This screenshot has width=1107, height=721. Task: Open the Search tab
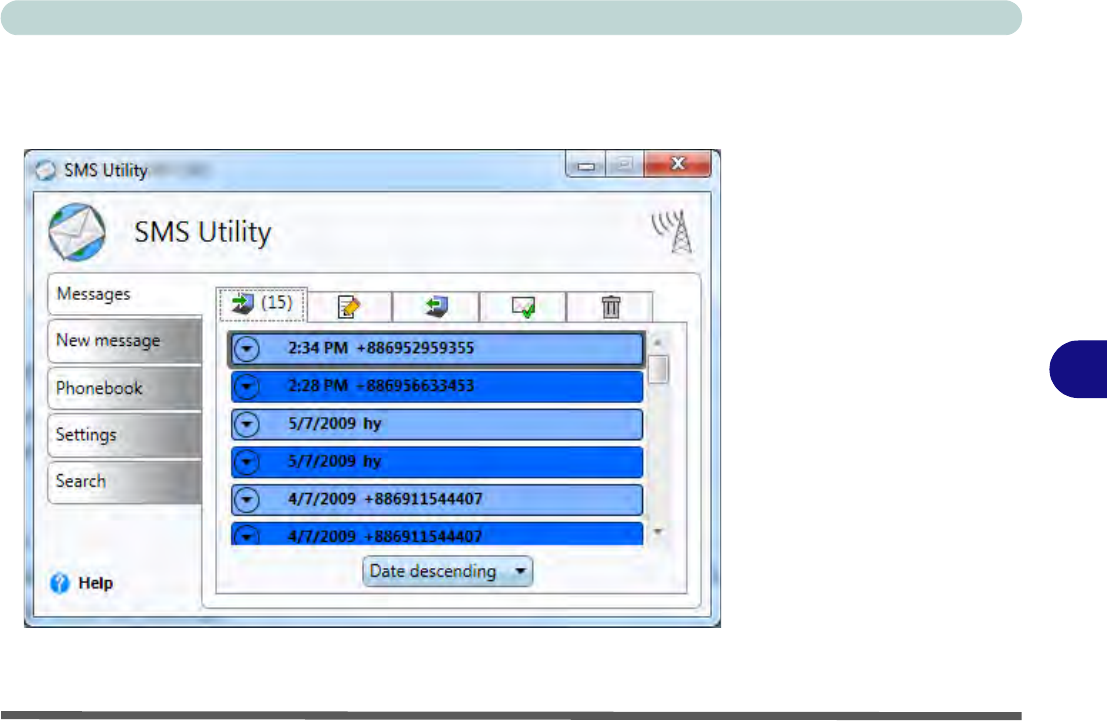123,481
